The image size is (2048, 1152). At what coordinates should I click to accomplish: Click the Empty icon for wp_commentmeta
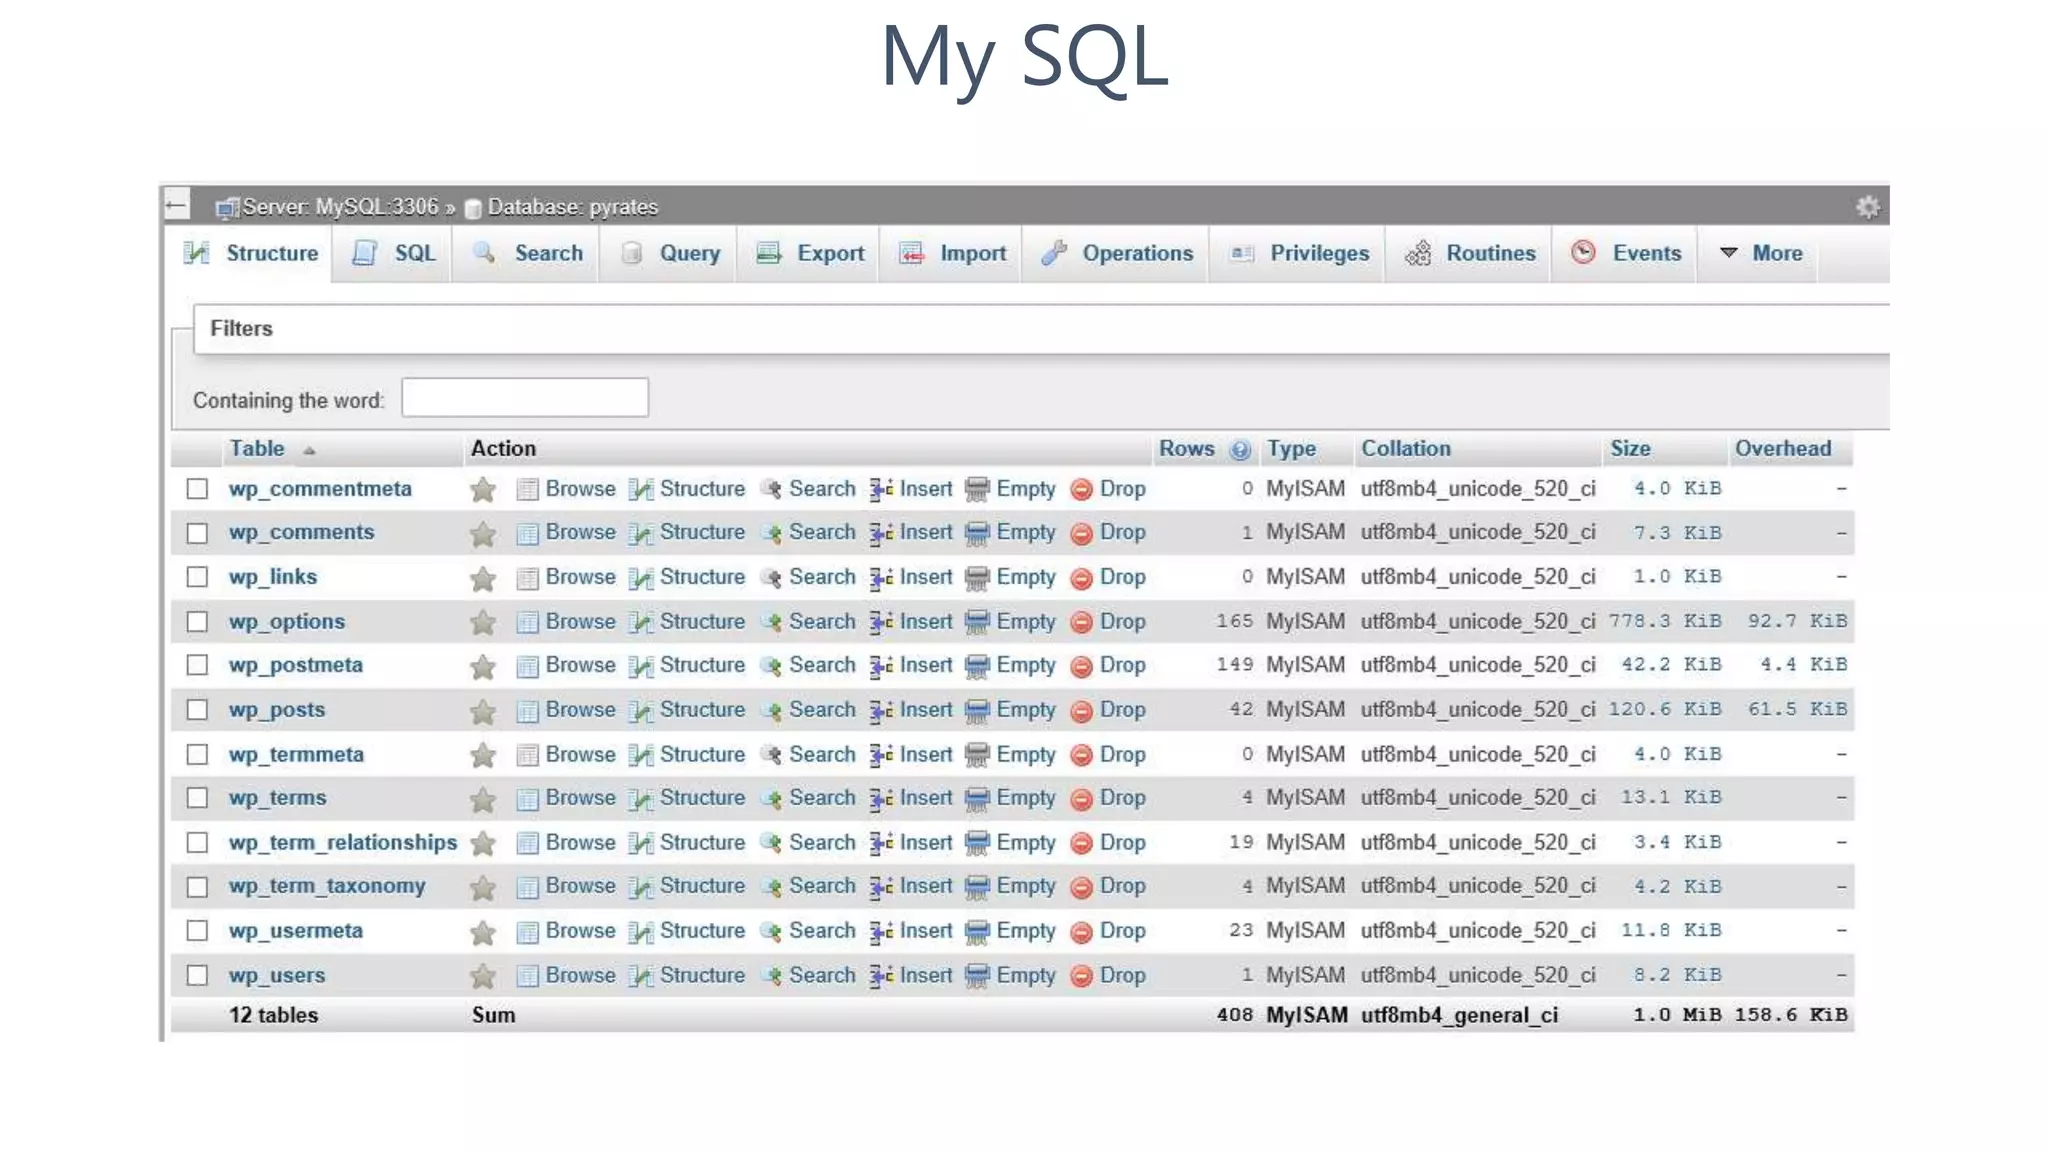pyautogui.click(x=977, y=489)
